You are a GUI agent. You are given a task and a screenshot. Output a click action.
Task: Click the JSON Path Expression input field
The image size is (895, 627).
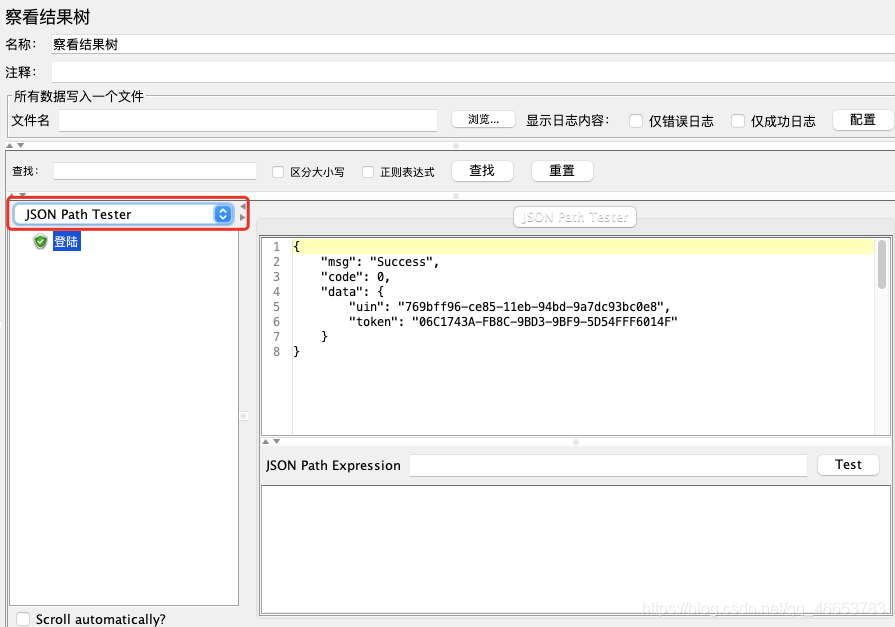(608, 465)
